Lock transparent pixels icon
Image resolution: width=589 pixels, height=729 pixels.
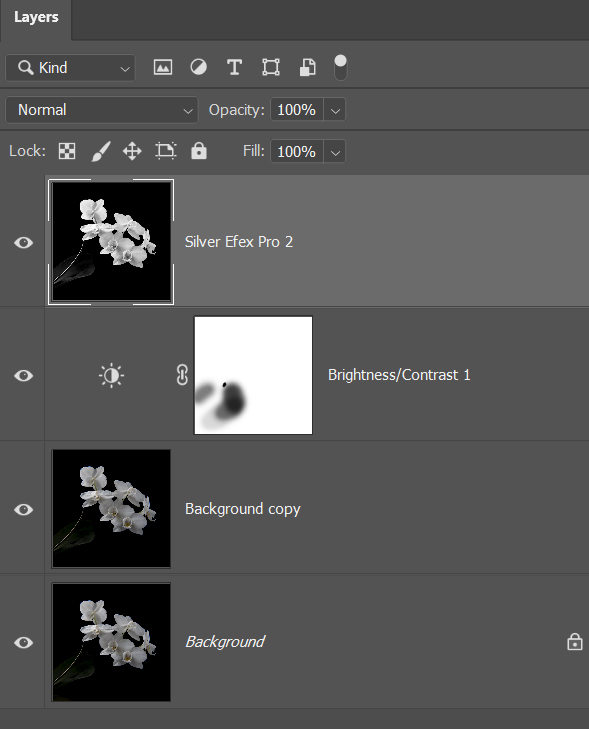(67, 151)
